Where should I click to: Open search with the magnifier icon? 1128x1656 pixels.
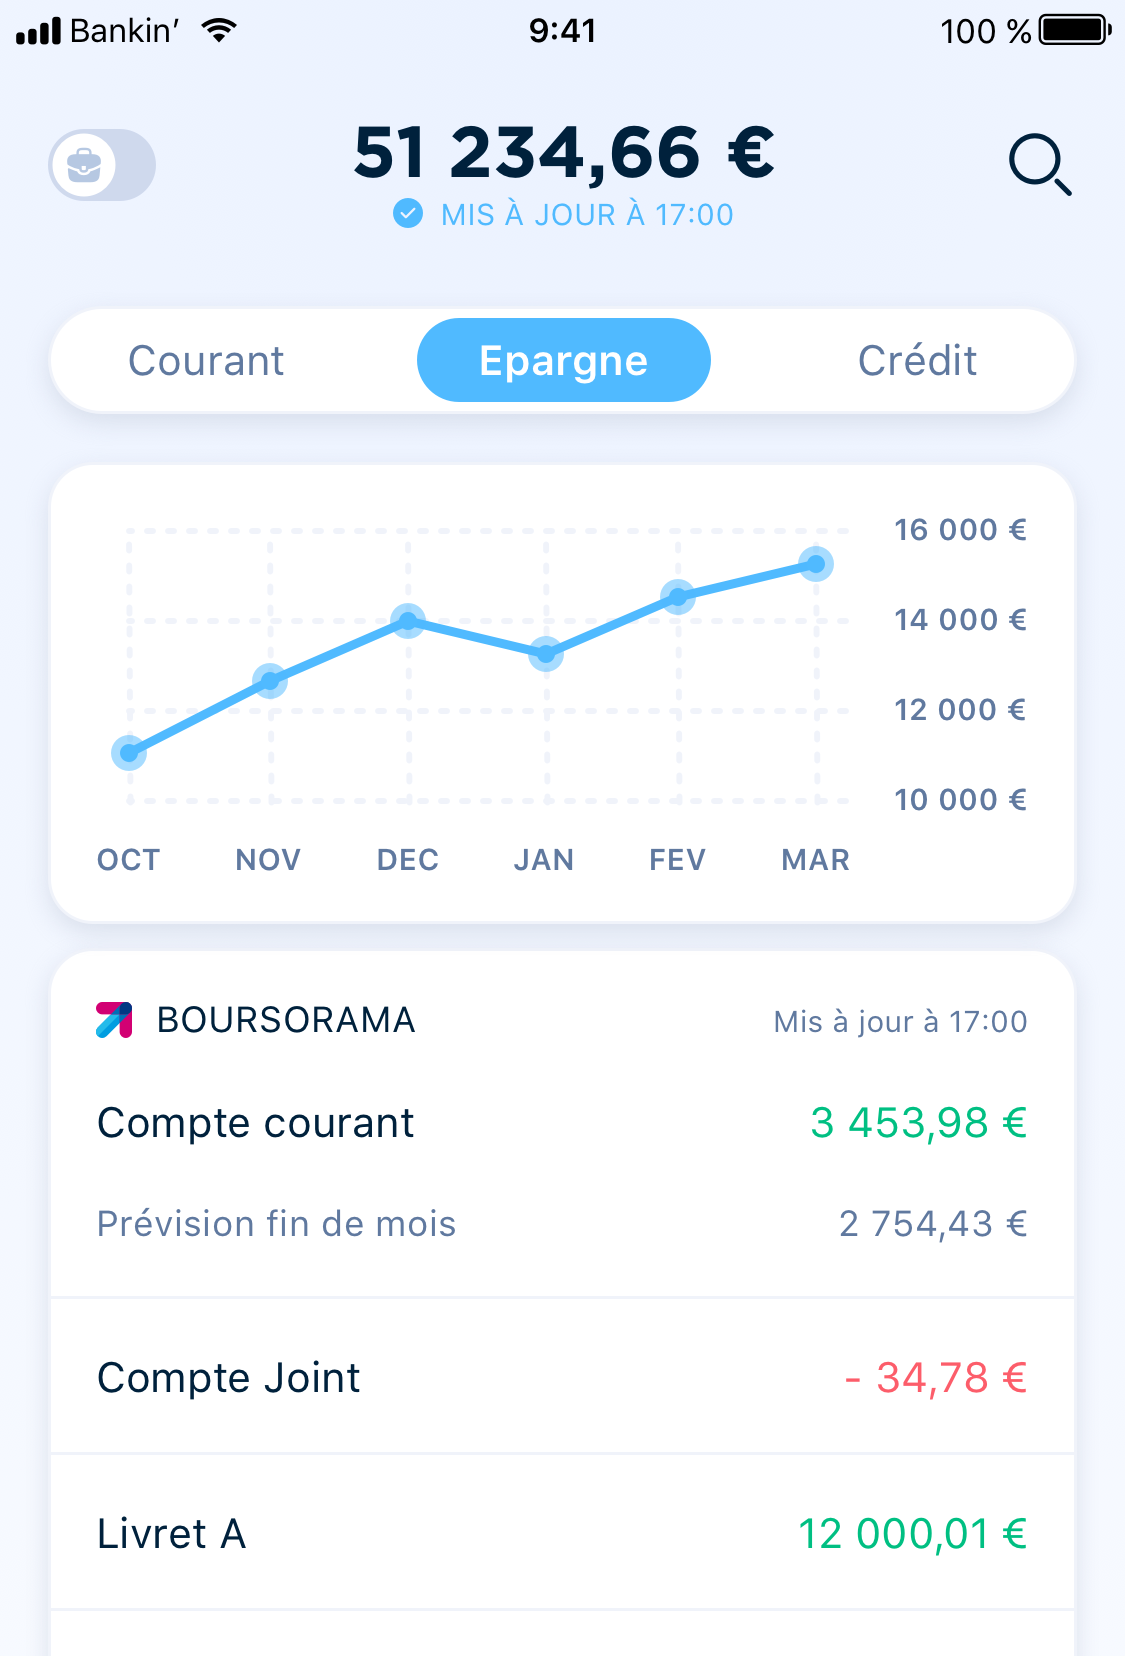pos(1040,164)
